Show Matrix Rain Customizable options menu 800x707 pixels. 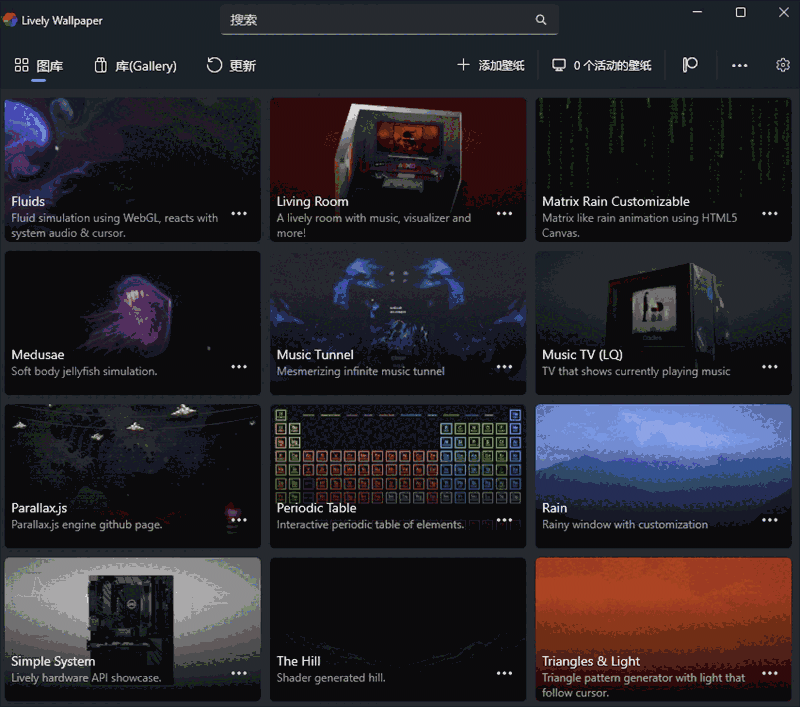(769, 213)
